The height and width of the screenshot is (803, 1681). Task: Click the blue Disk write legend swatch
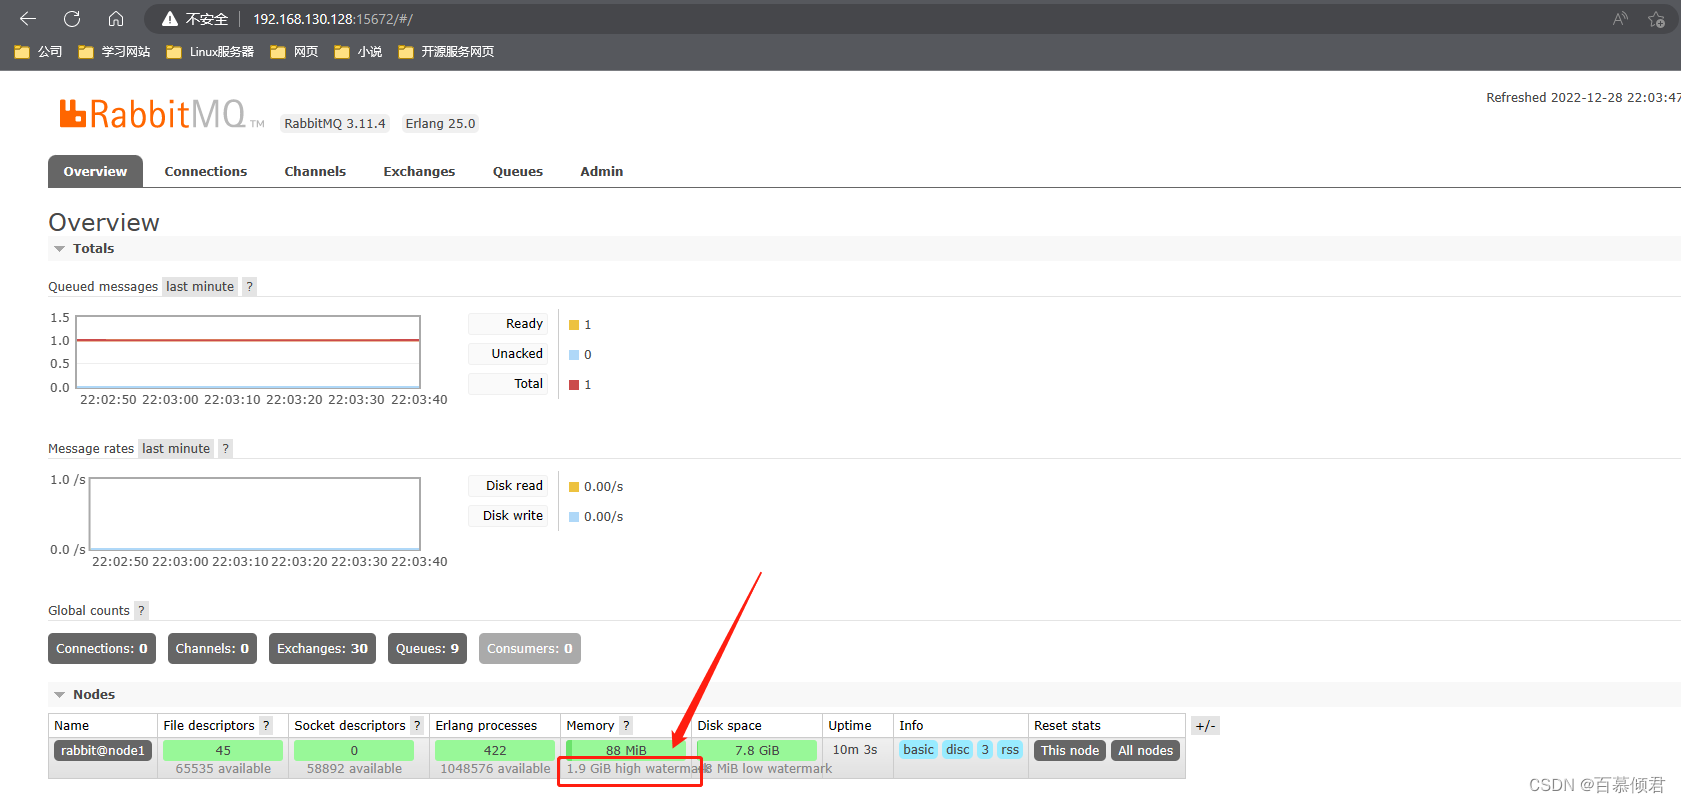[574, 517]
